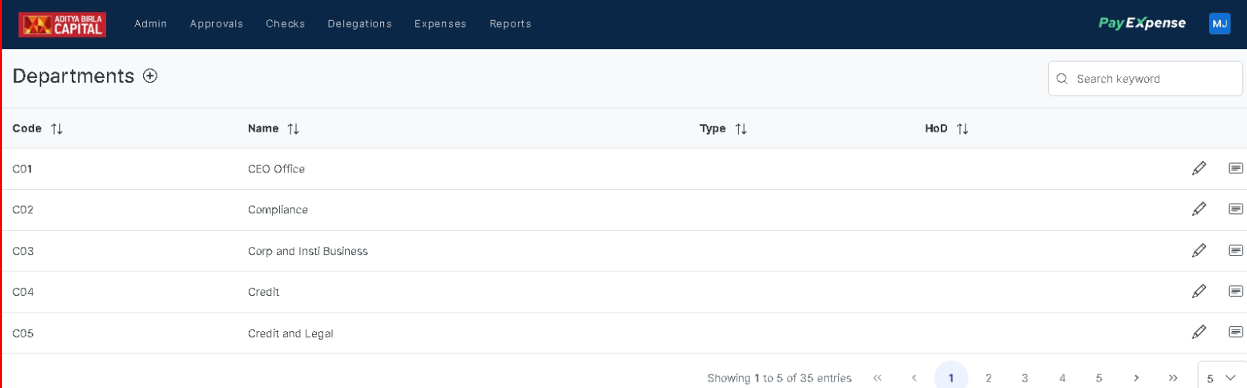The height and width of the screenshot is (388, 1247).
Task: Edit Corp and Insti Business pencil icon
Action: [x=1199, y=250]
